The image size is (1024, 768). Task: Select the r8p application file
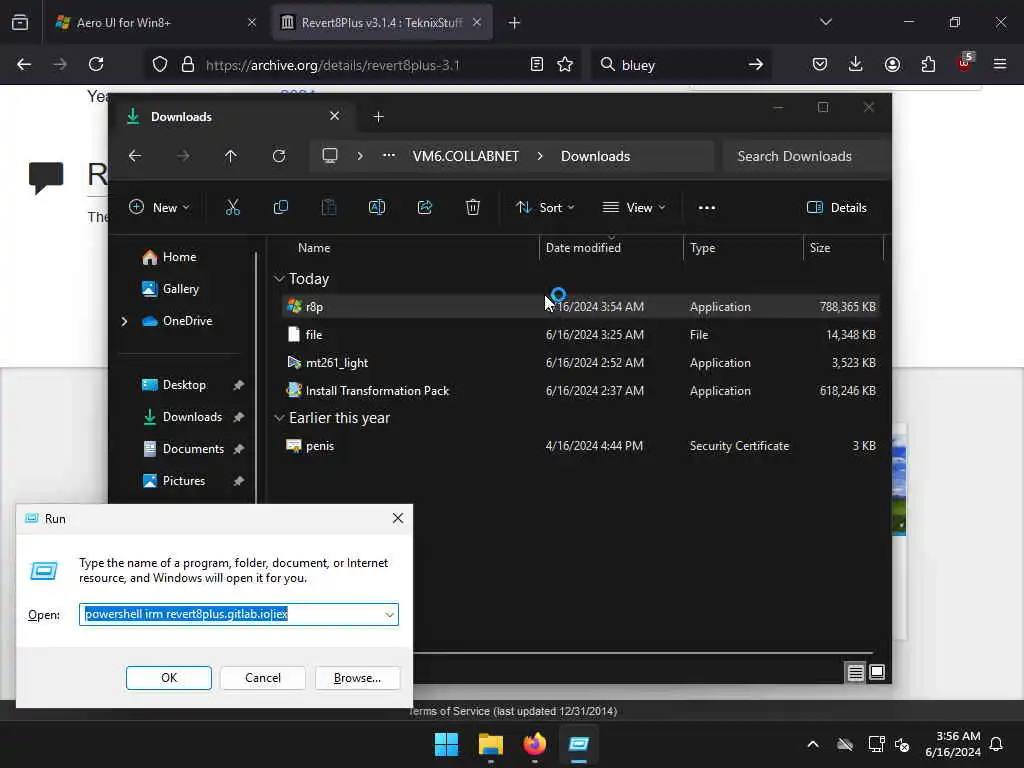pos(581,306)
